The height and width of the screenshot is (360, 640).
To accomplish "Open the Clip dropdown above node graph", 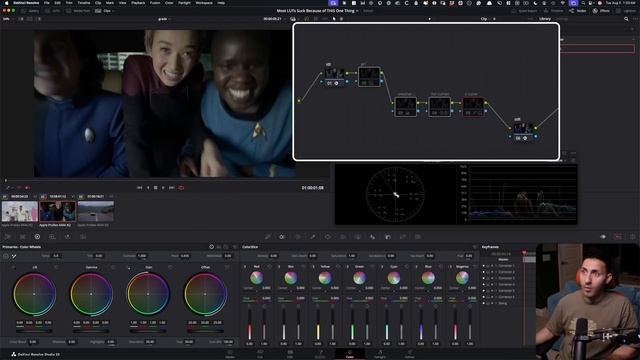I will (487, 19).
